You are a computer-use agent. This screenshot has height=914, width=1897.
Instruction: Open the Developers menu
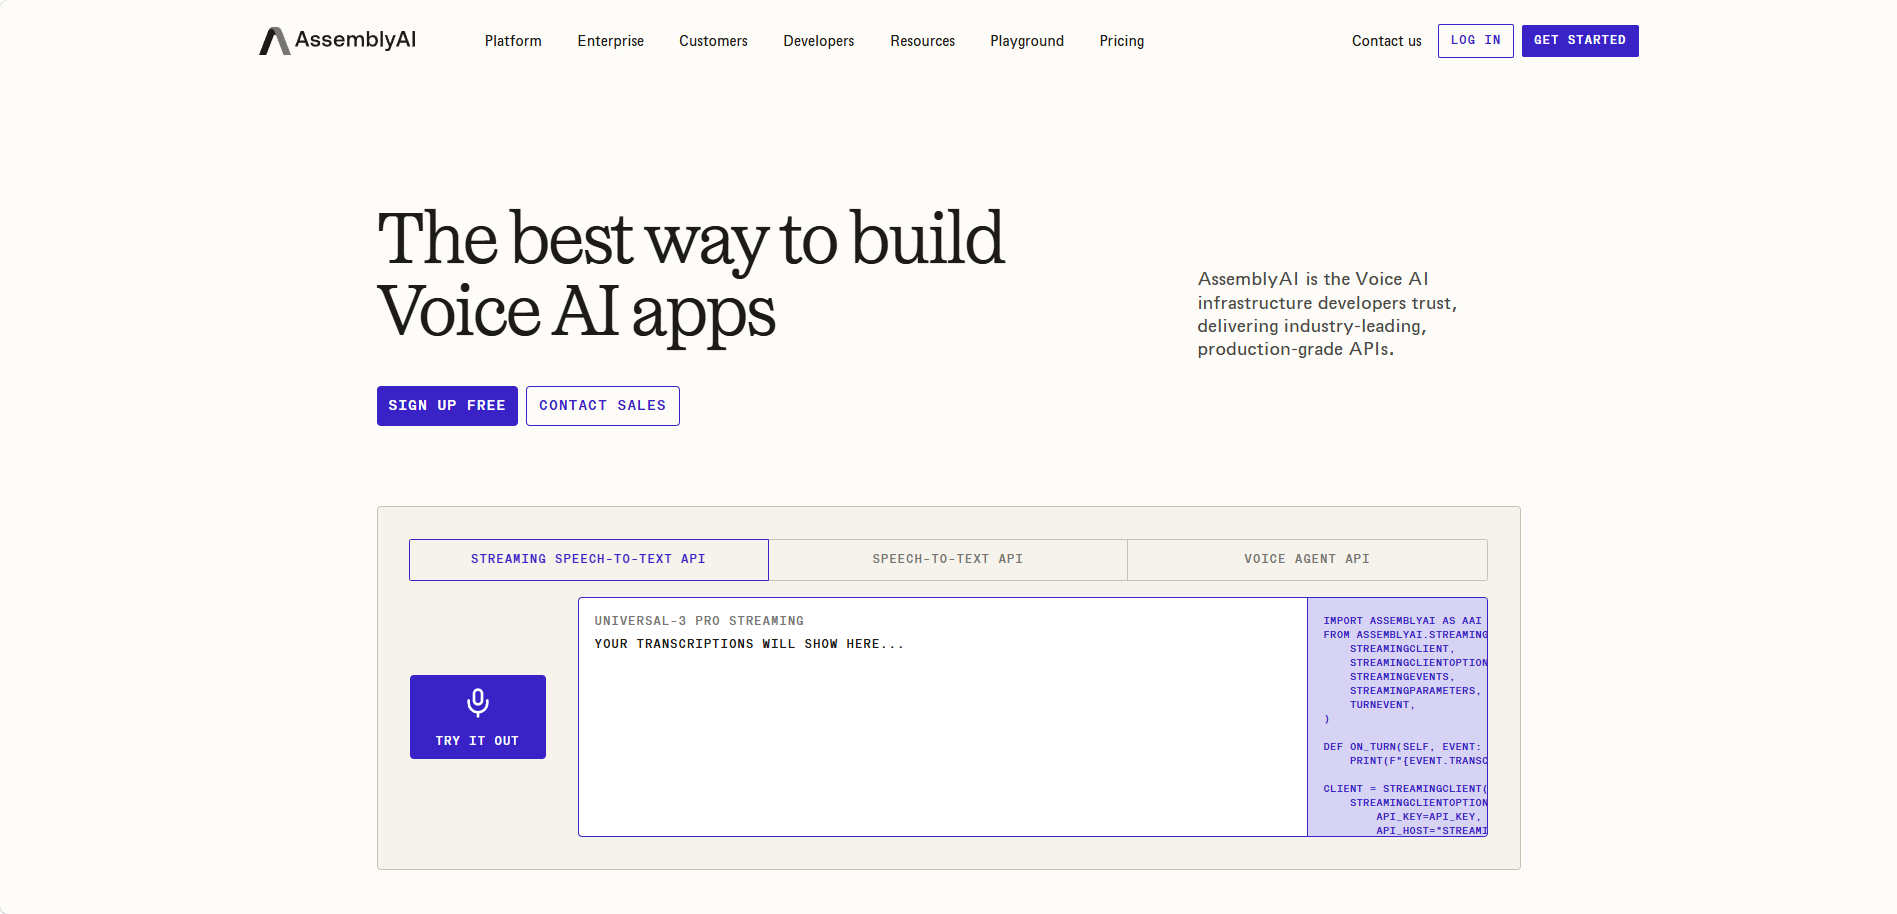[x=819, y=41]
